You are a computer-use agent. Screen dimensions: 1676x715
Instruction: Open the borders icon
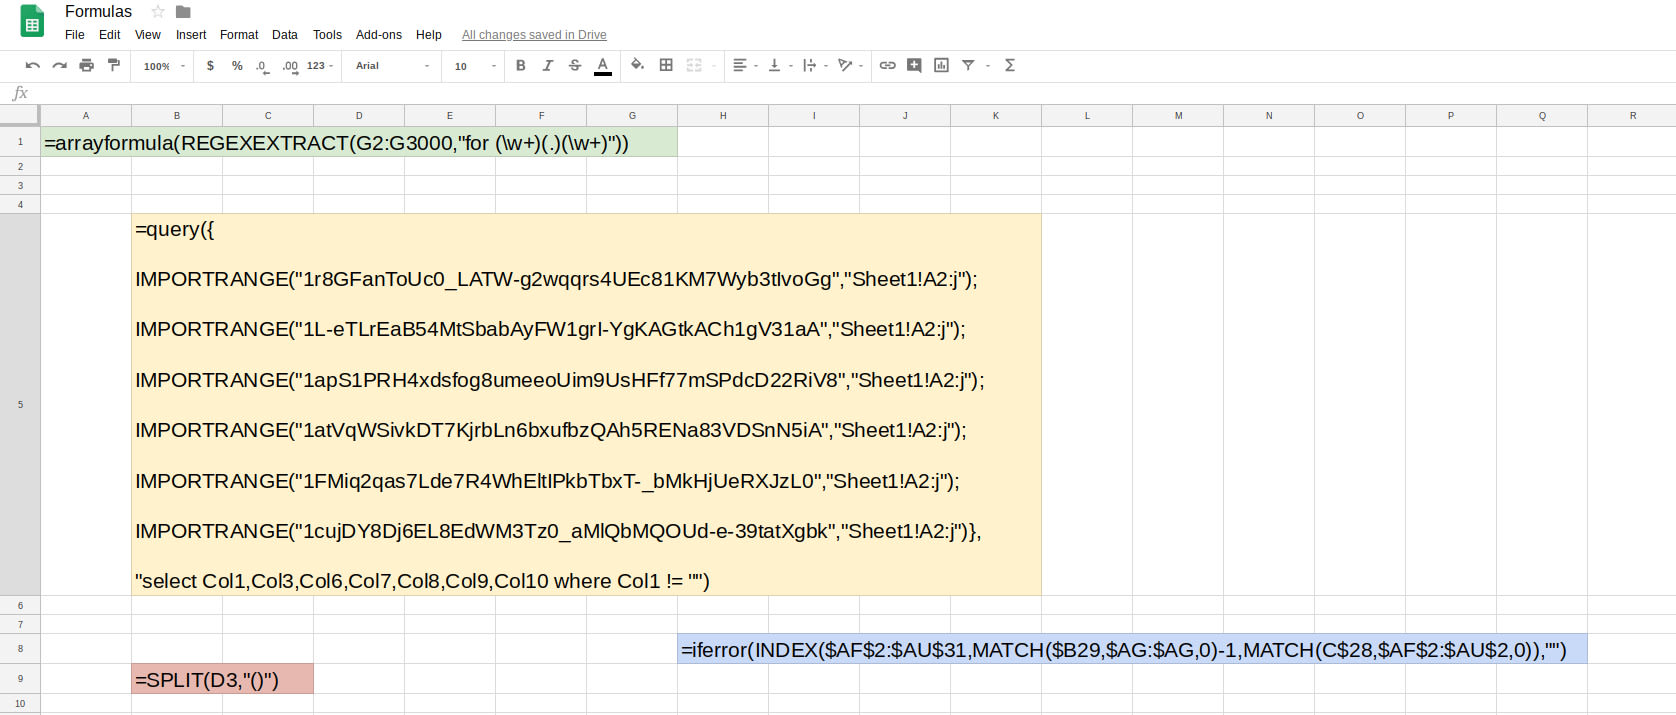click(x=666, y=65)
